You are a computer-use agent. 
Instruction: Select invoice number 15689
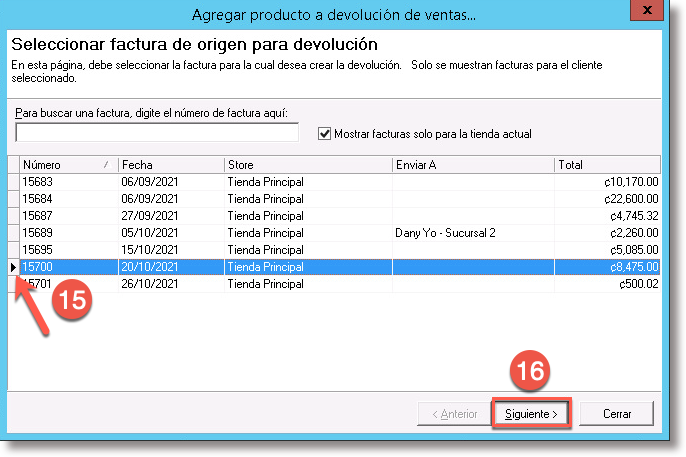click(37, 233)
